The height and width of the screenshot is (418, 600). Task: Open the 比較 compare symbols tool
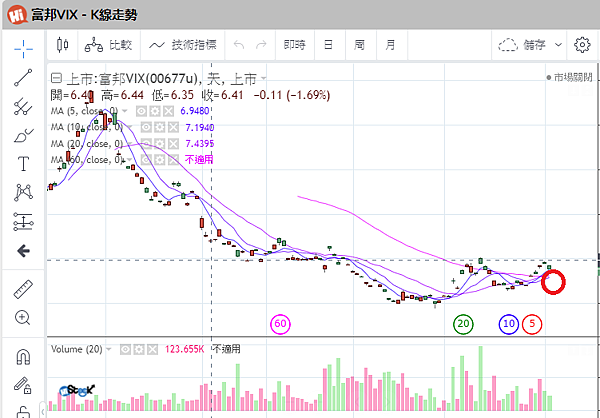point(108,45)
